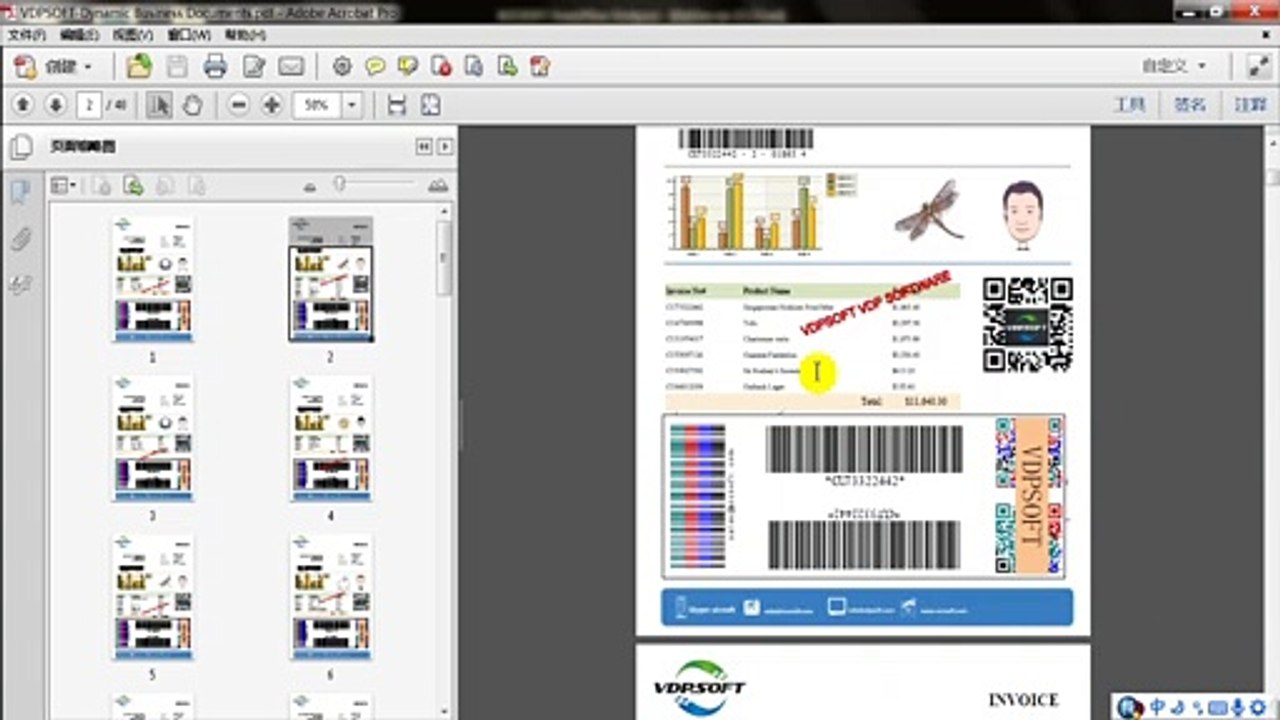This screenshot has height=720, width=1280.
Task: Open the 工具 (Tools) pane
Action: tap(1130, 104)
